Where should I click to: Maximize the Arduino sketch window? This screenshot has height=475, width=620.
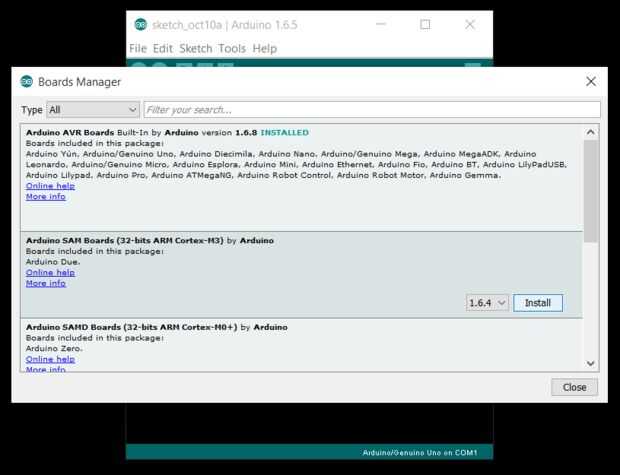point(425,25)
